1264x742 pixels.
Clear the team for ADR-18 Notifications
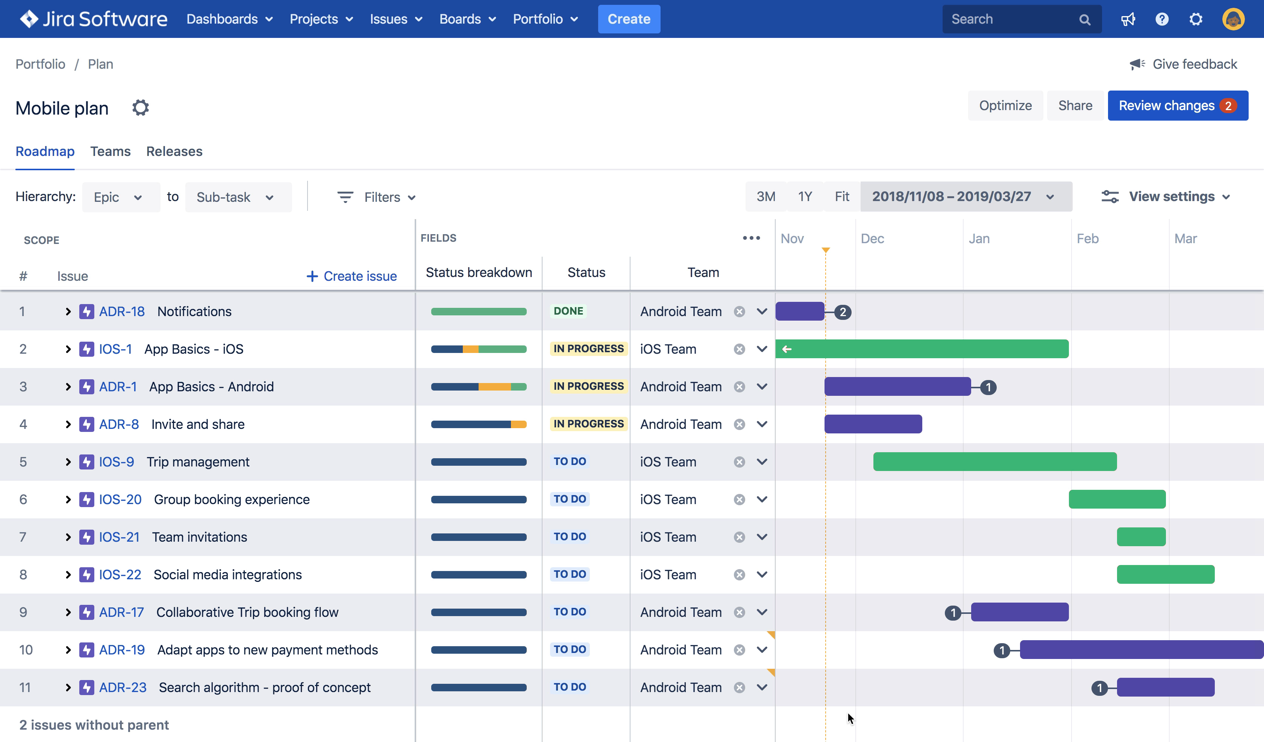[x=739, y=312]
